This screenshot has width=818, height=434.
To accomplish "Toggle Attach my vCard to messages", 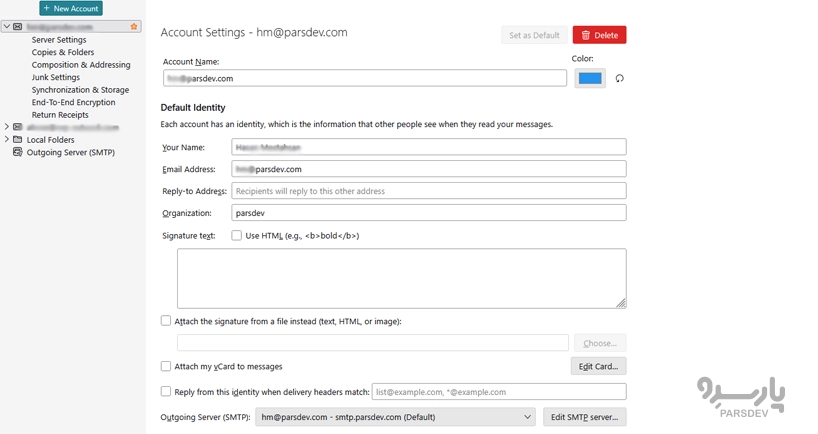I will click(166, 367).
